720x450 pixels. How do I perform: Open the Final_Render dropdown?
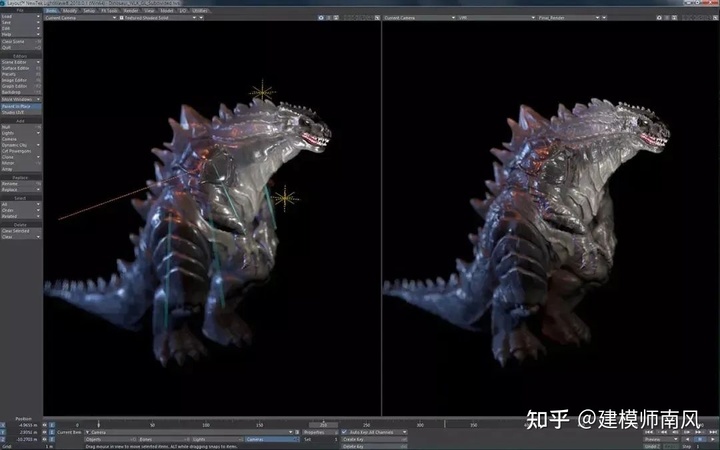coord(568,18)
